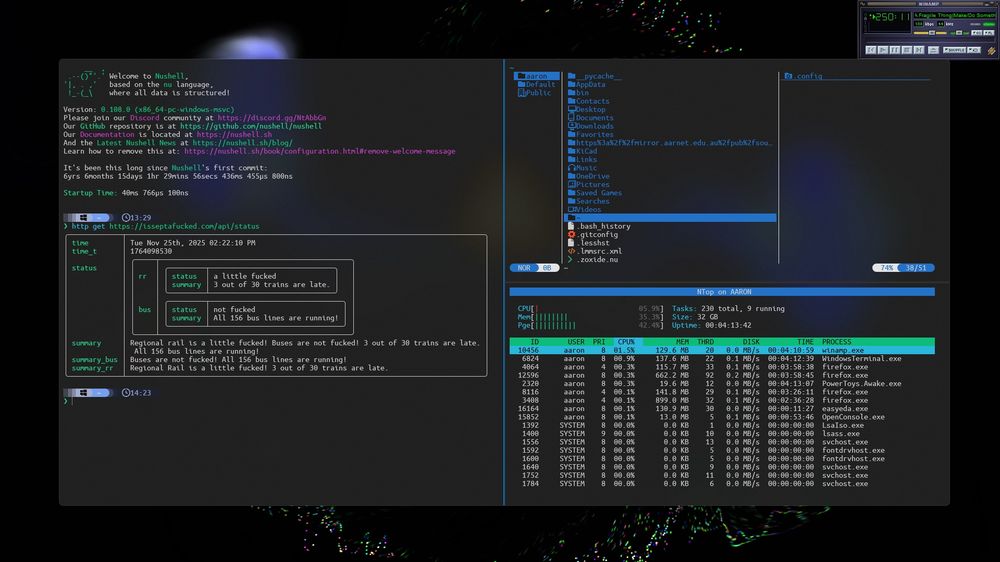Select the WindowsTerminal.exe process row
This screenshot has height=562, width=1000.
click(x=722, y=359)
